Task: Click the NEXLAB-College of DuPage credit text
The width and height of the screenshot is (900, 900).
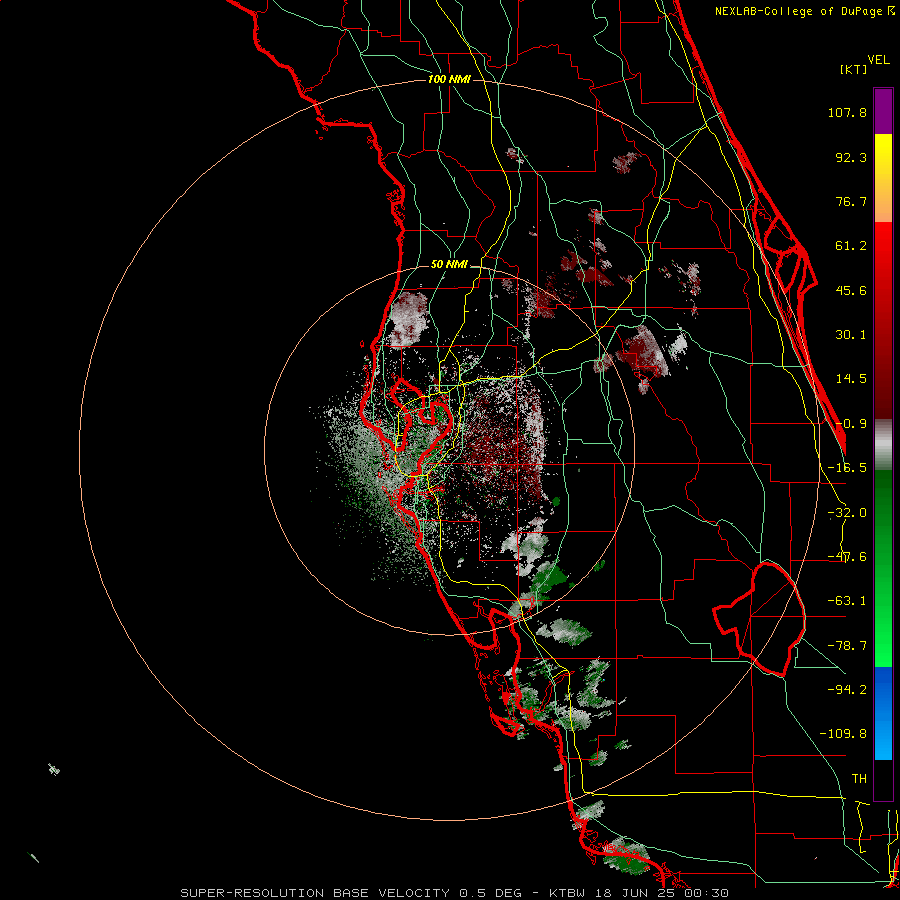Action: pos(799,11)
